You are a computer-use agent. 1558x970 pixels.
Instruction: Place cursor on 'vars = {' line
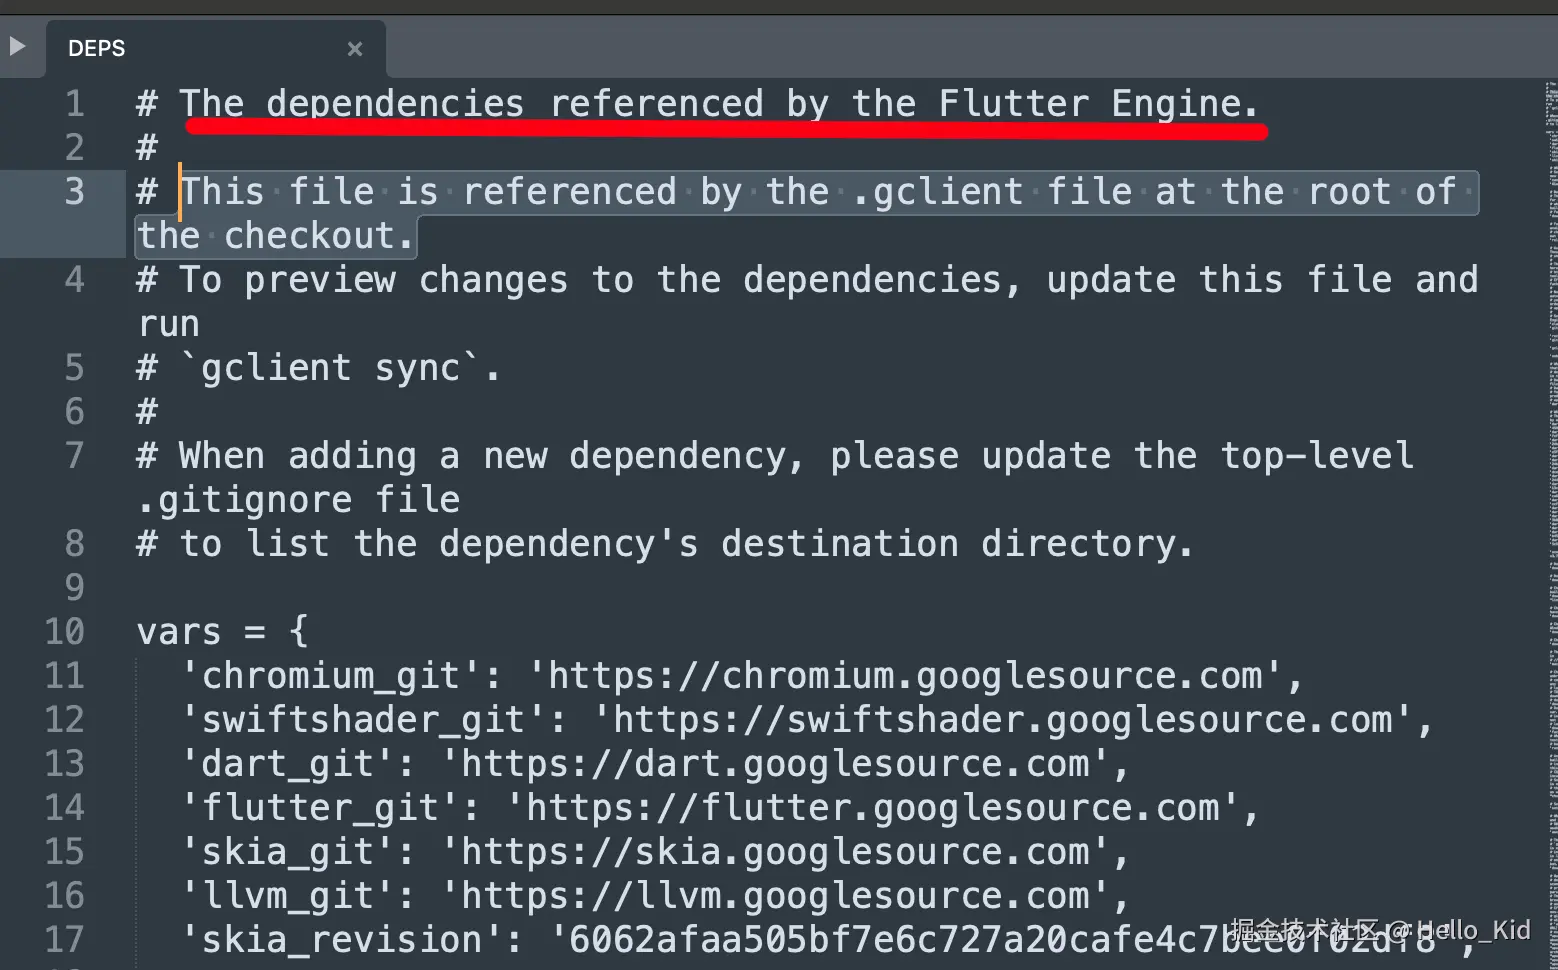pyautogui.click(x=222, y=632)
